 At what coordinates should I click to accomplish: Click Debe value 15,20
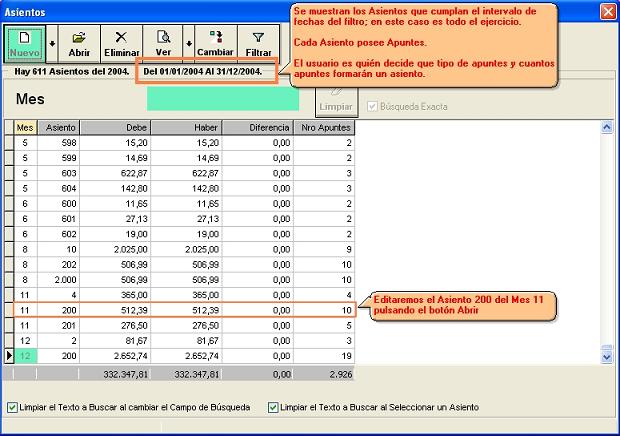pyautogui.click(x=115, y=143)
